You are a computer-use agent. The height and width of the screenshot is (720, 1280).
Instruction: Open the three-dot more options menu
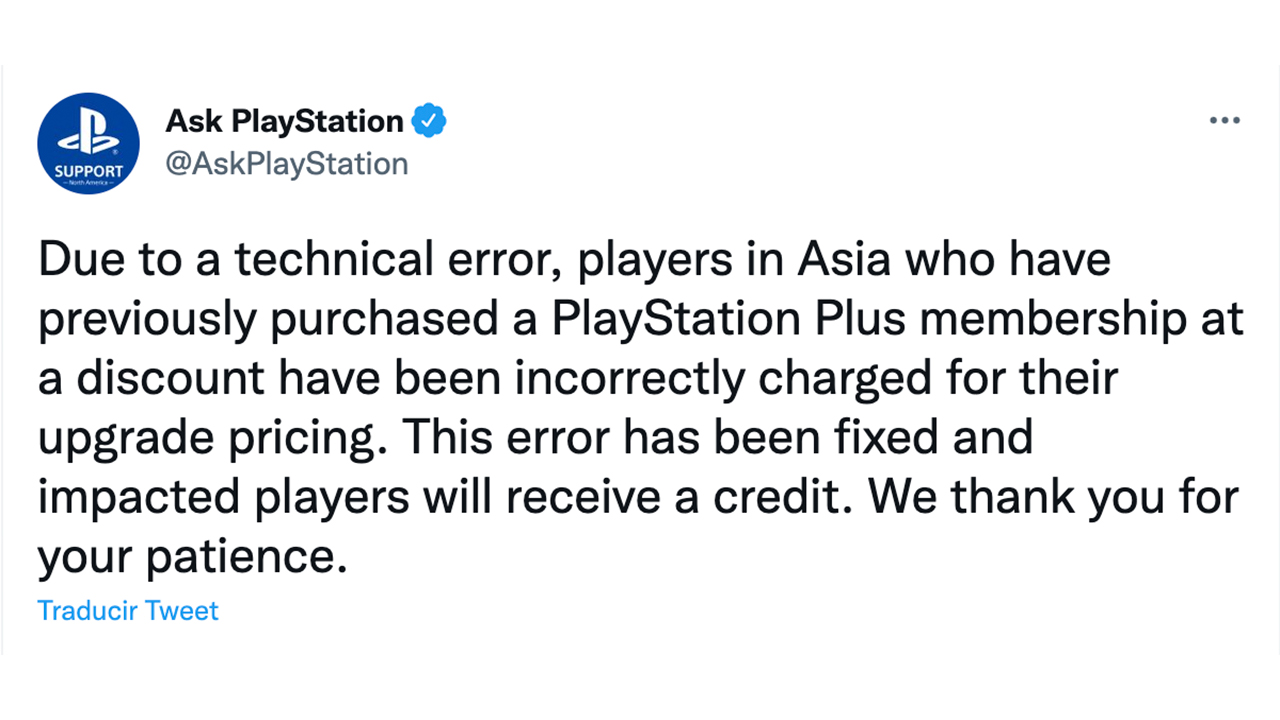click(x=1224, y=121)
